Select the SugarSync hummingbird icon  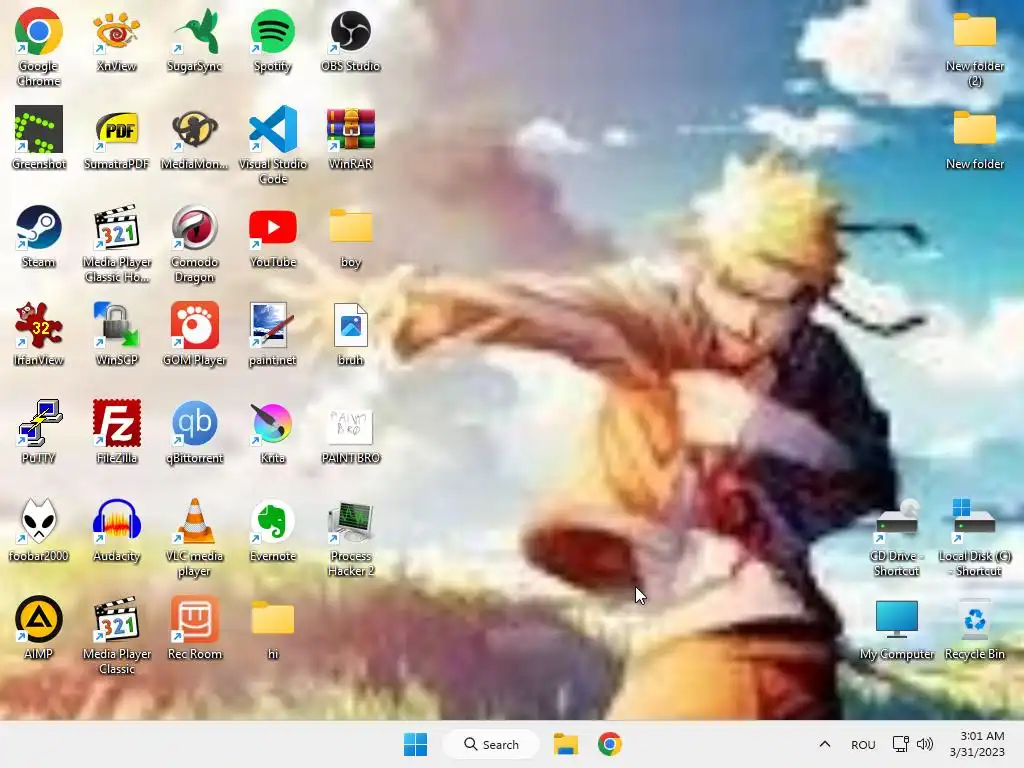(195, 31)
